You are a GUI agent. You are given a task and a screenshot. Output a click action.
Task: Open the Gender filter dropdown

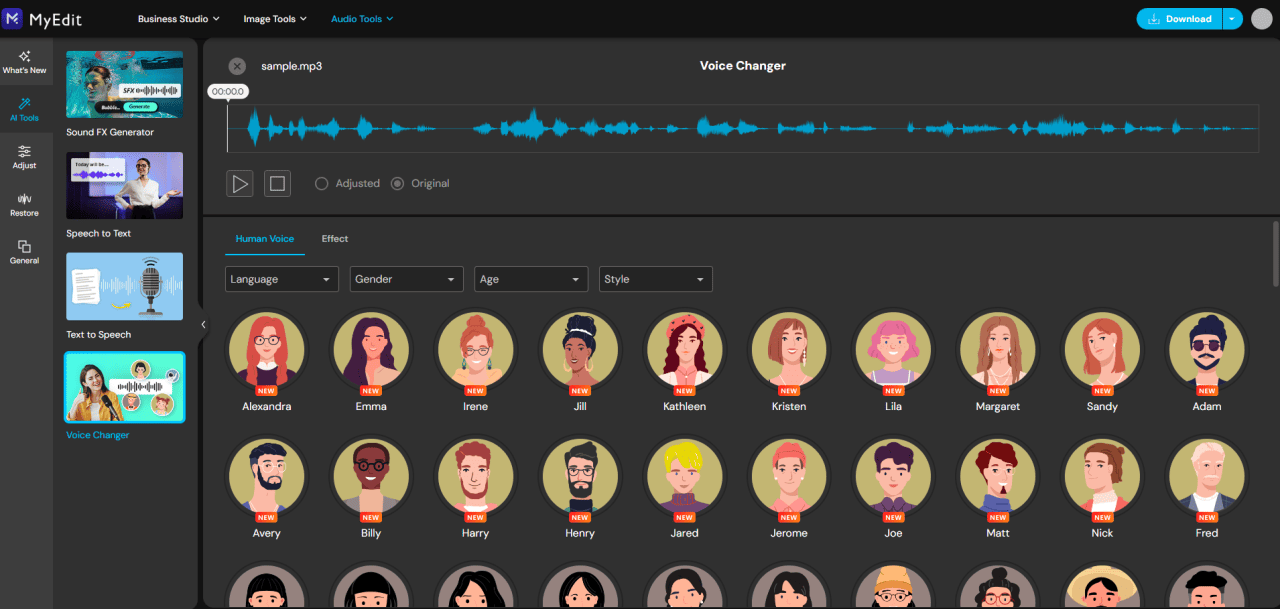pyautogui.click(x=407, y=279)
